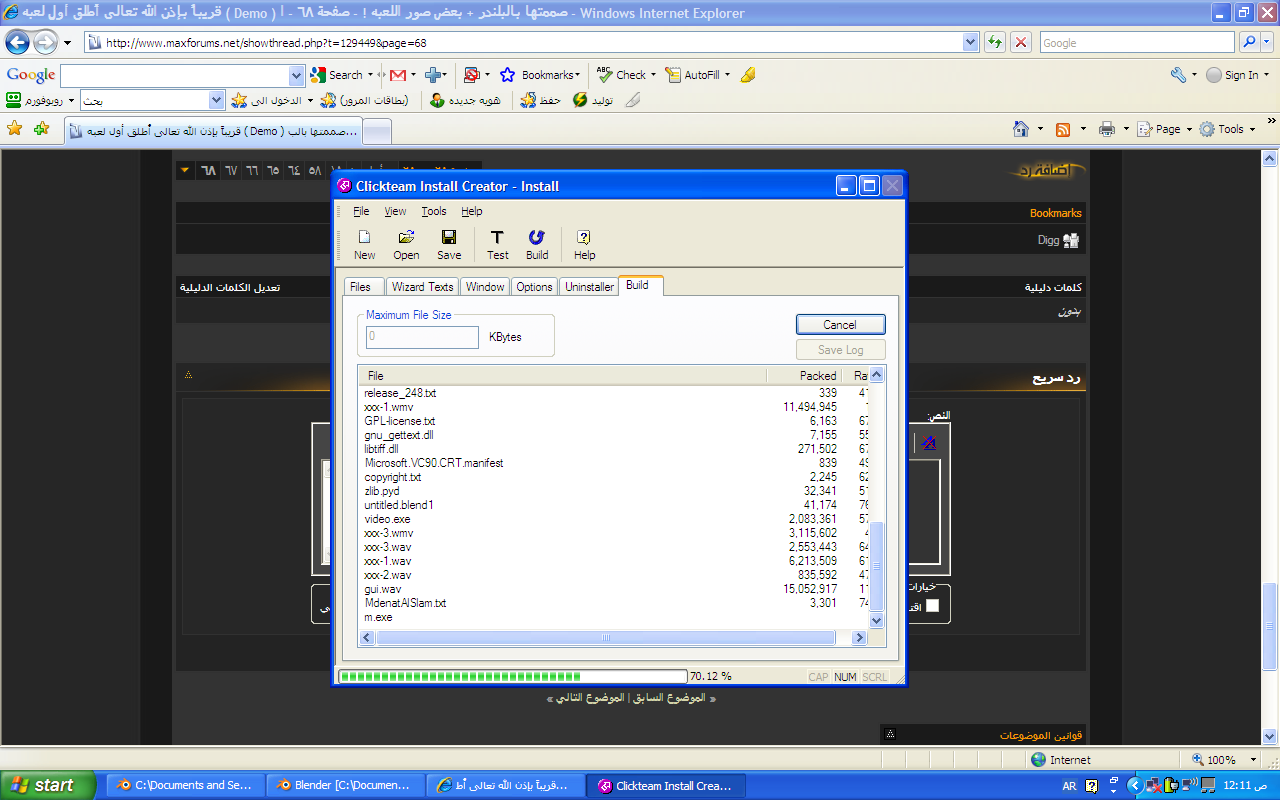
Task: Click the RoboForm green logo icon
Action: (x=14, y=100)
